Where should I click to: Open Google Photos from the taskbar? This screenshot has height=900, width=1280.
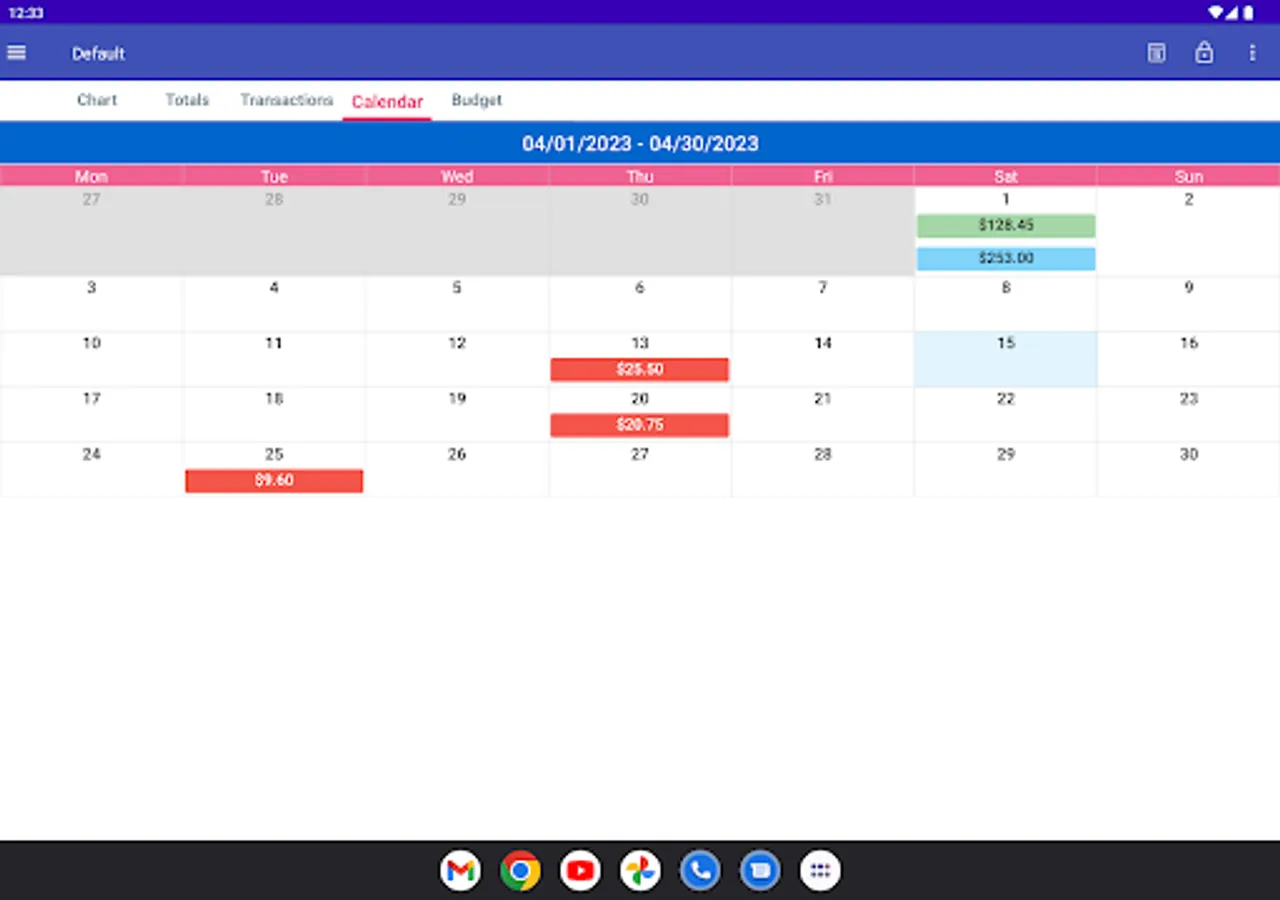pos(640,871)
